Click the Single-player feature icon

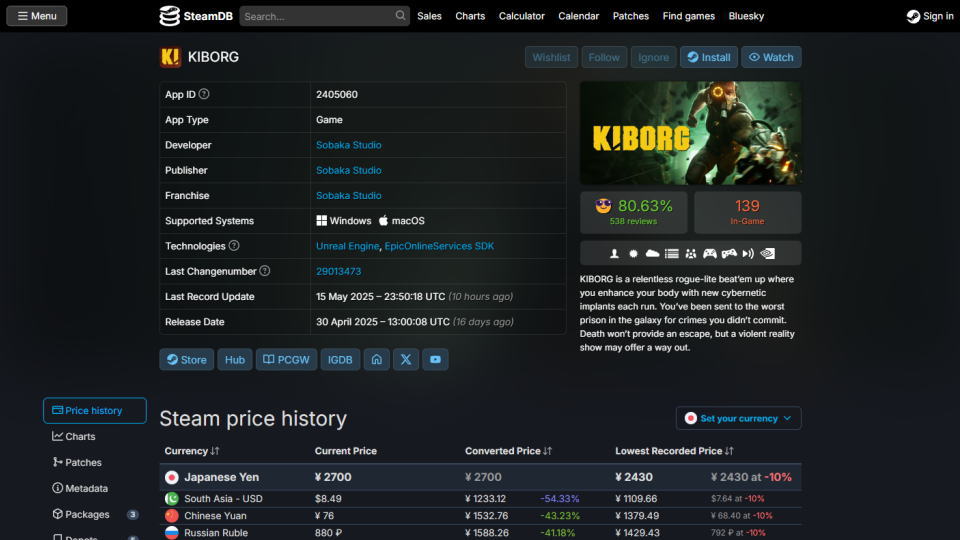click(x=614, y=253)
